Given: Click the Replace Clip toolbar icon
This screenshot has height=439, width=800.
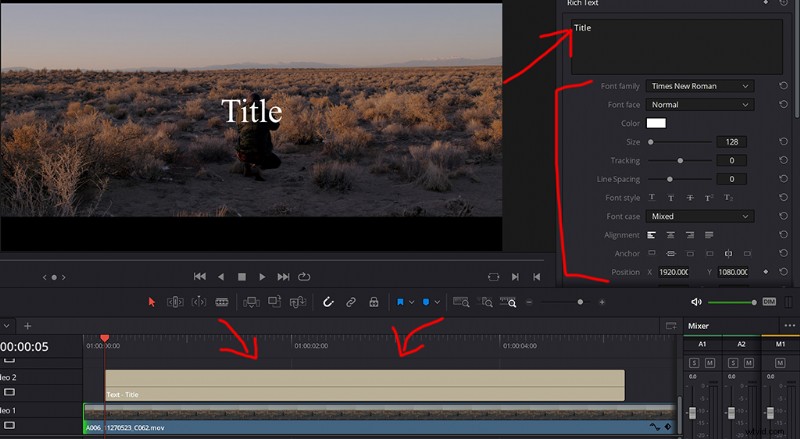Looking at the screenshot, I should click(x=297, y=302).
